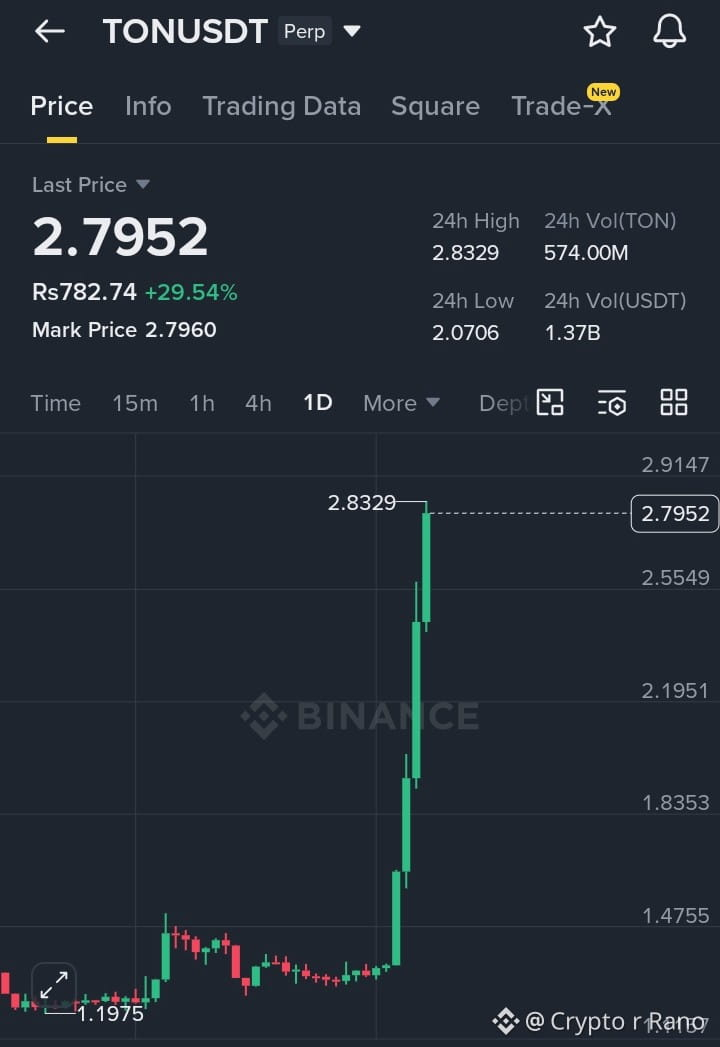720x1047 pixels.
Task: Select the 4h chart interval
Action: (258, 403)
